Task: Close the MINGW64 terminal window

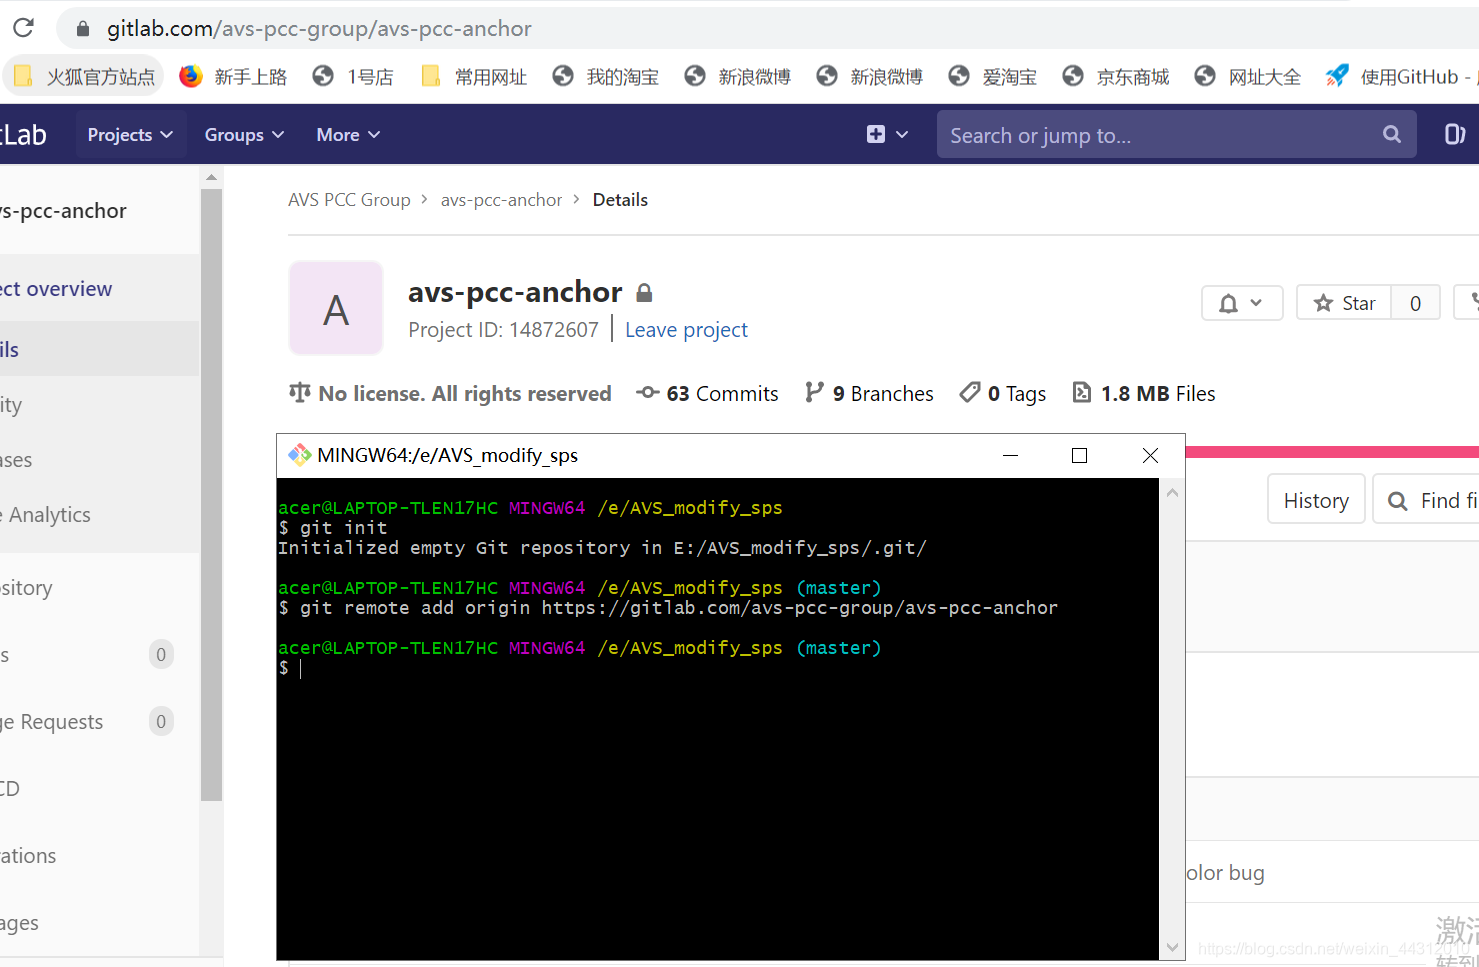Action: 1150,455
